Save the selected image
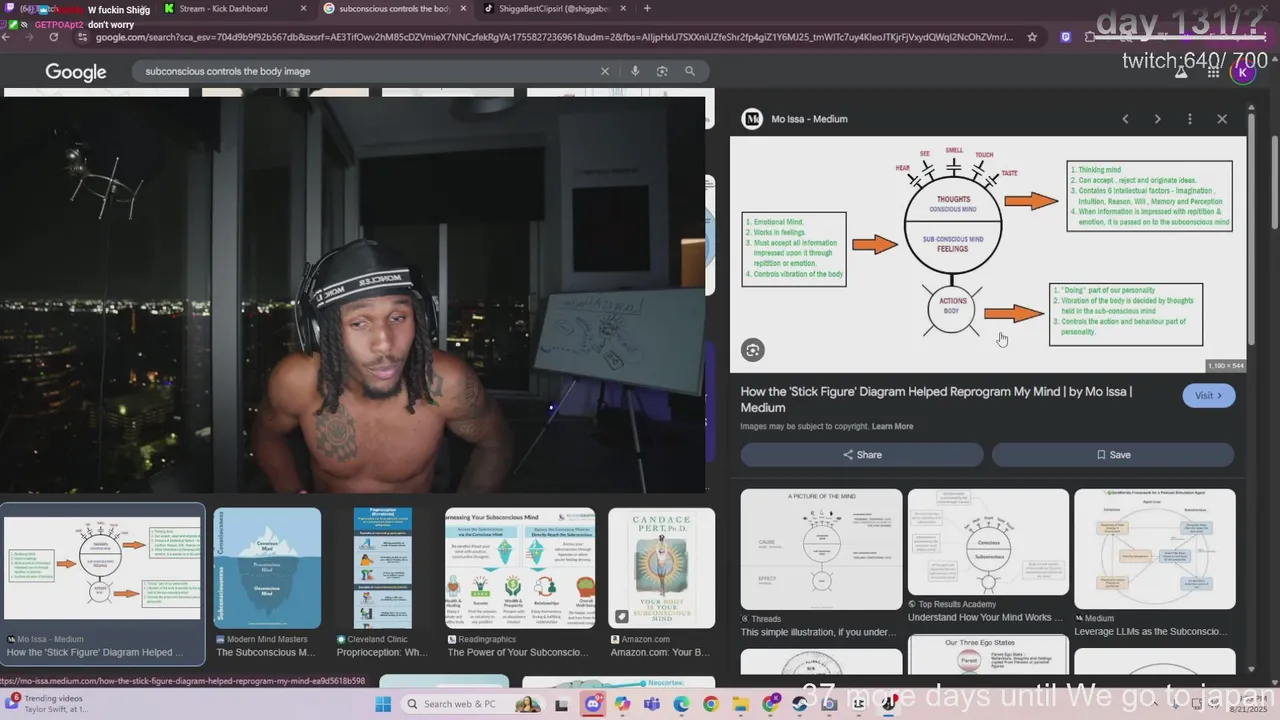1280x720 pixels. point(1113,454)
